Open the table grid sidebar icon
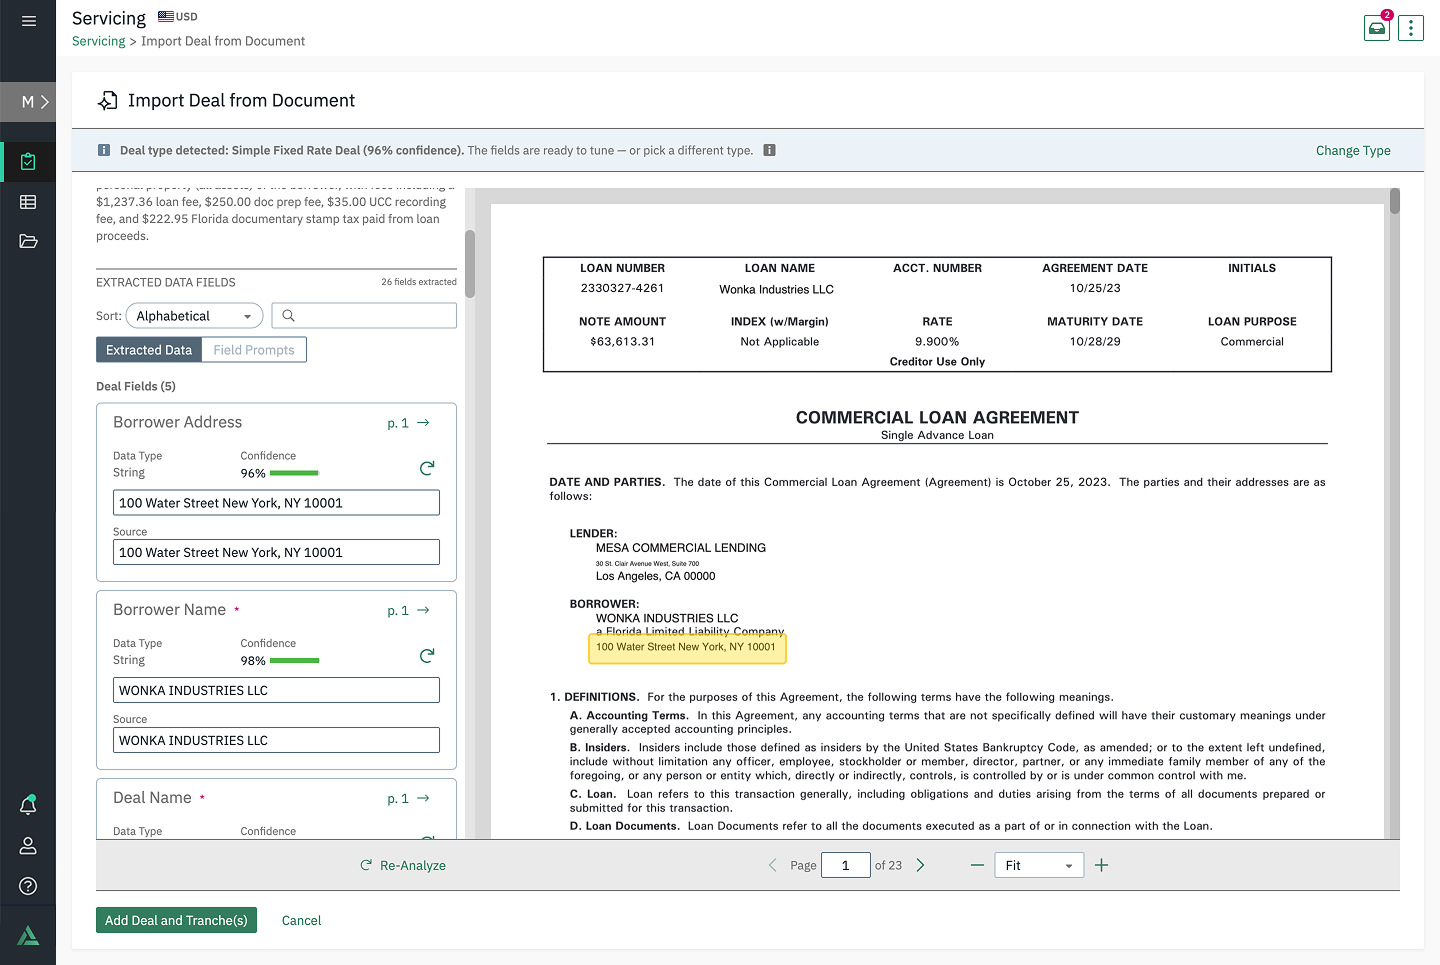This screenshot has width=1440, height=965. [28, 202]
